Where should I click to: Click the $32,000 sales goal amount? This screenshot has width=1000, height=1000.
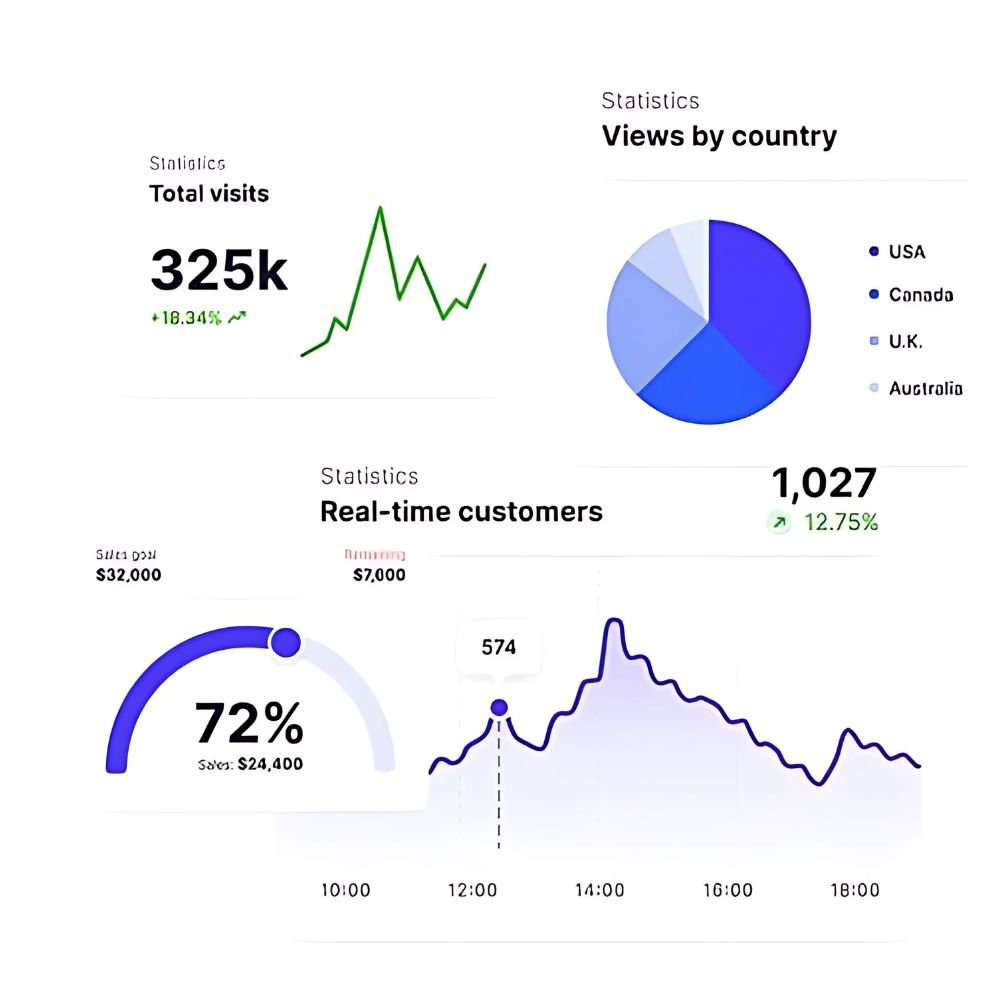(x=127, y=575)
